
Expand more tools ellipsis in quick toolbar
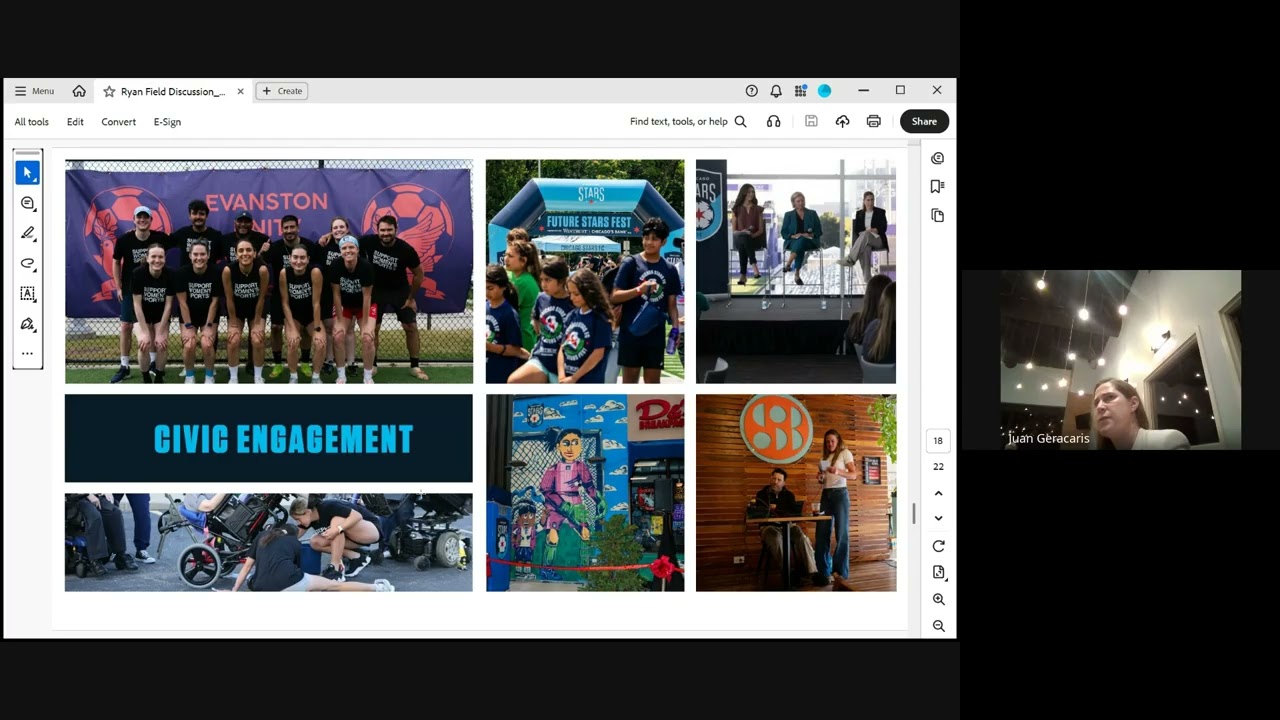pos(28,354)
